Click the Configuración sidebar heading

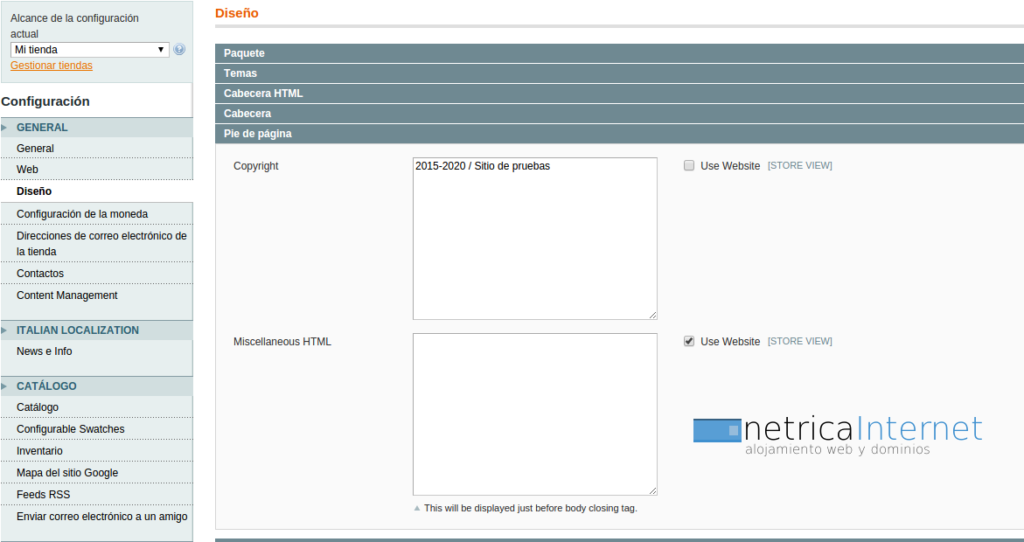[x=45, y=101]
